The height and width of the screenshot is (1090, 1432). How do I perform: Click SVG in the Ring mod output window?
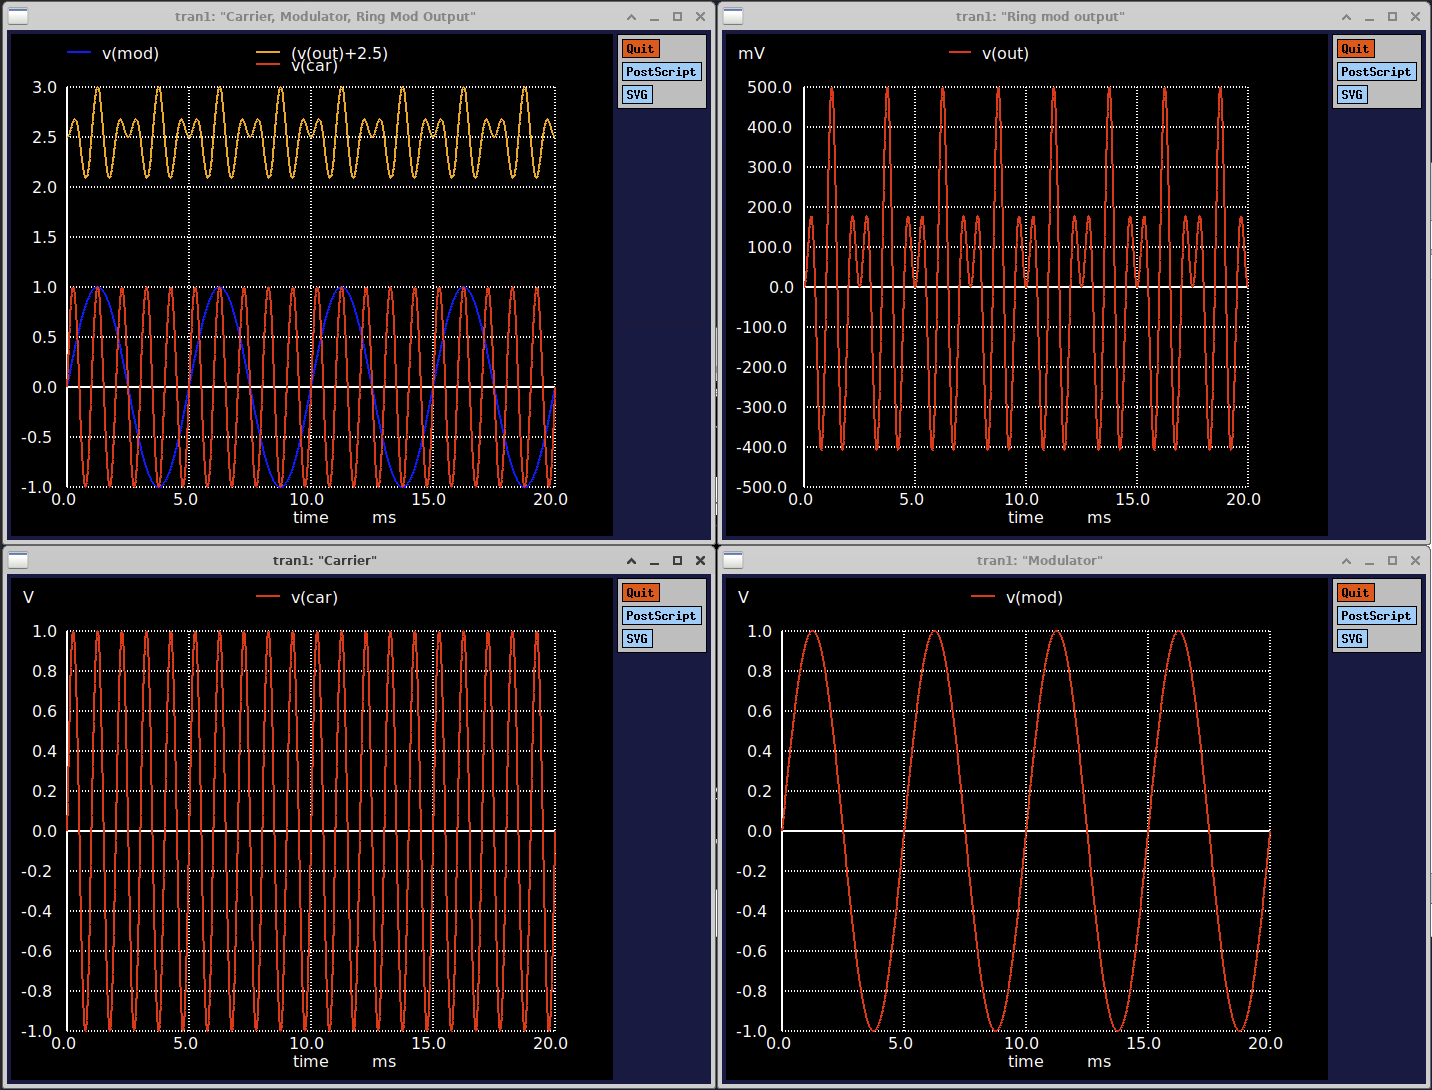point(1352,95)
